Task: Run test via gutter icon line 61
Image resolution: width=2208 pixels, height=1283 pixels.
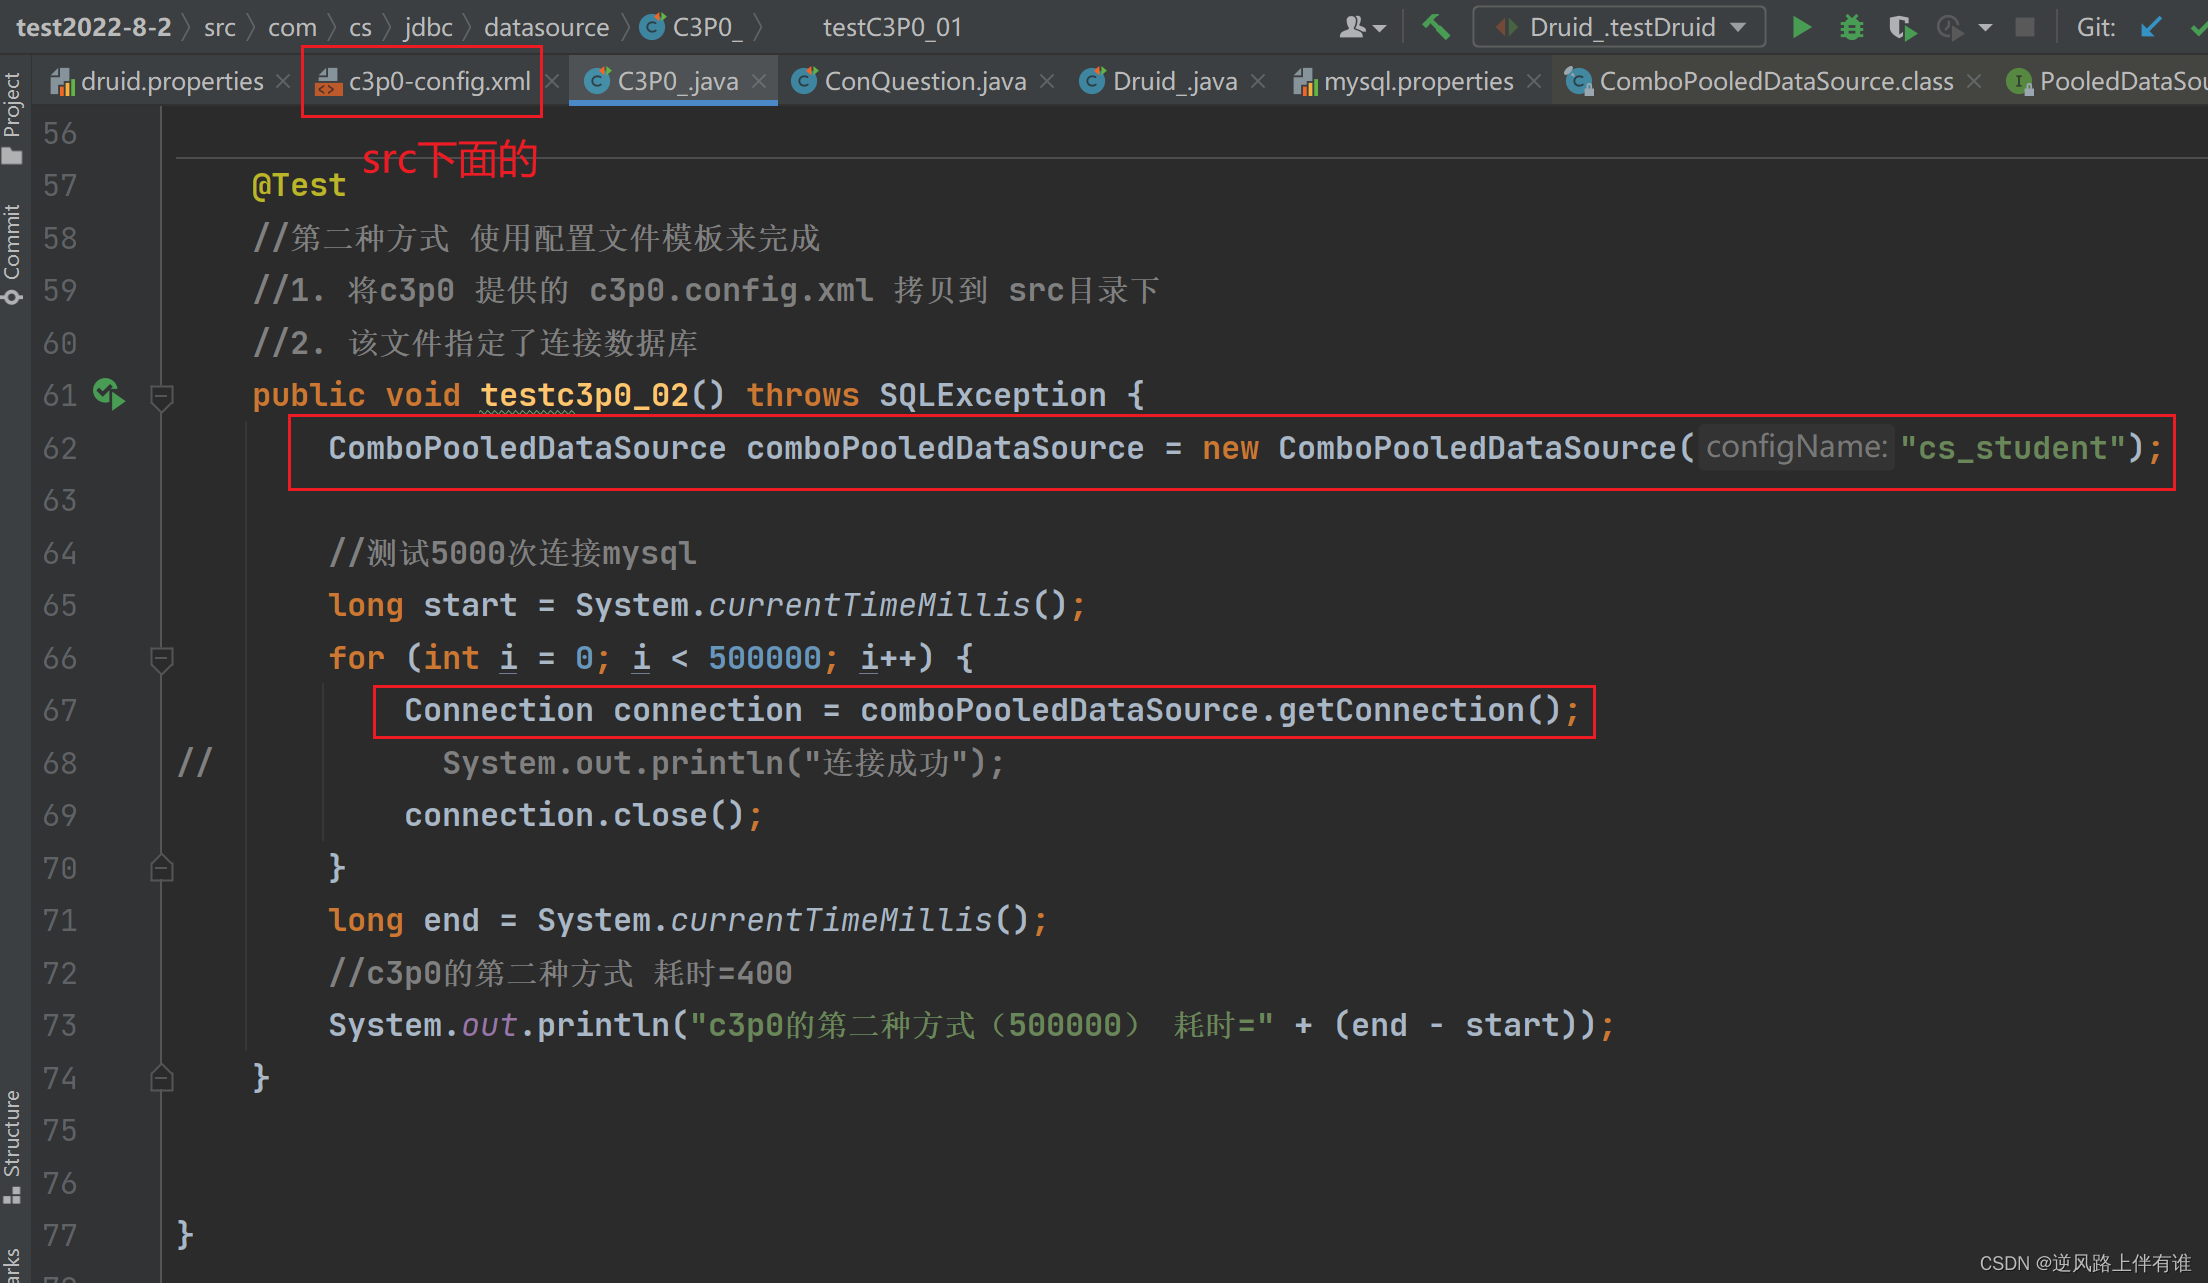Action: [109, 394]
